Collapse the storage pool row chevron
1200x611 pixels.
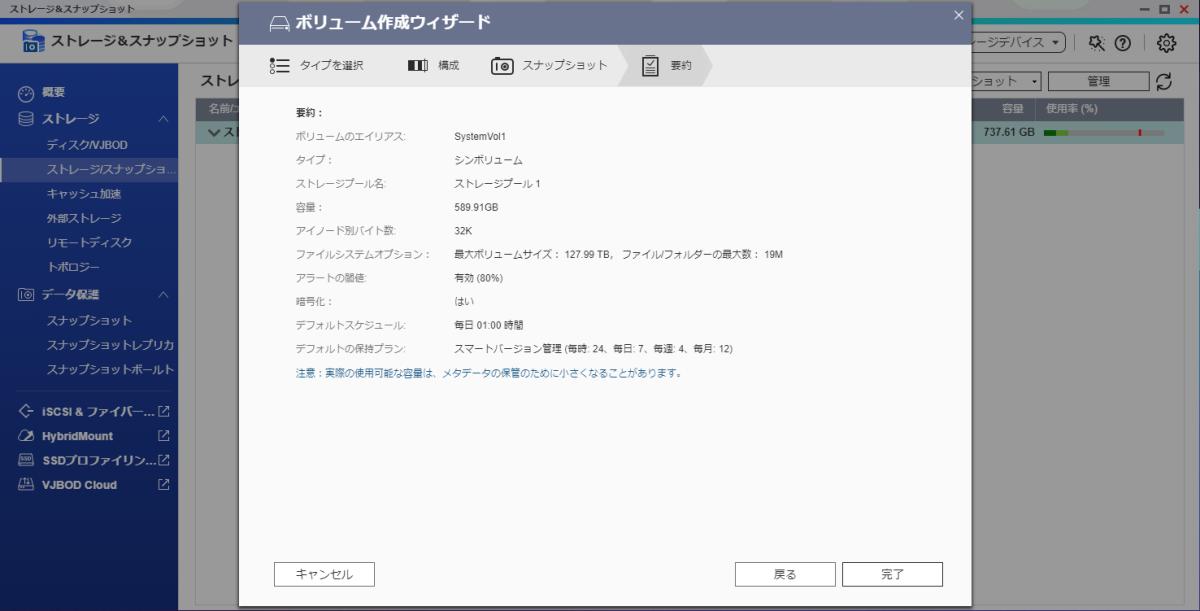[213, 132]
